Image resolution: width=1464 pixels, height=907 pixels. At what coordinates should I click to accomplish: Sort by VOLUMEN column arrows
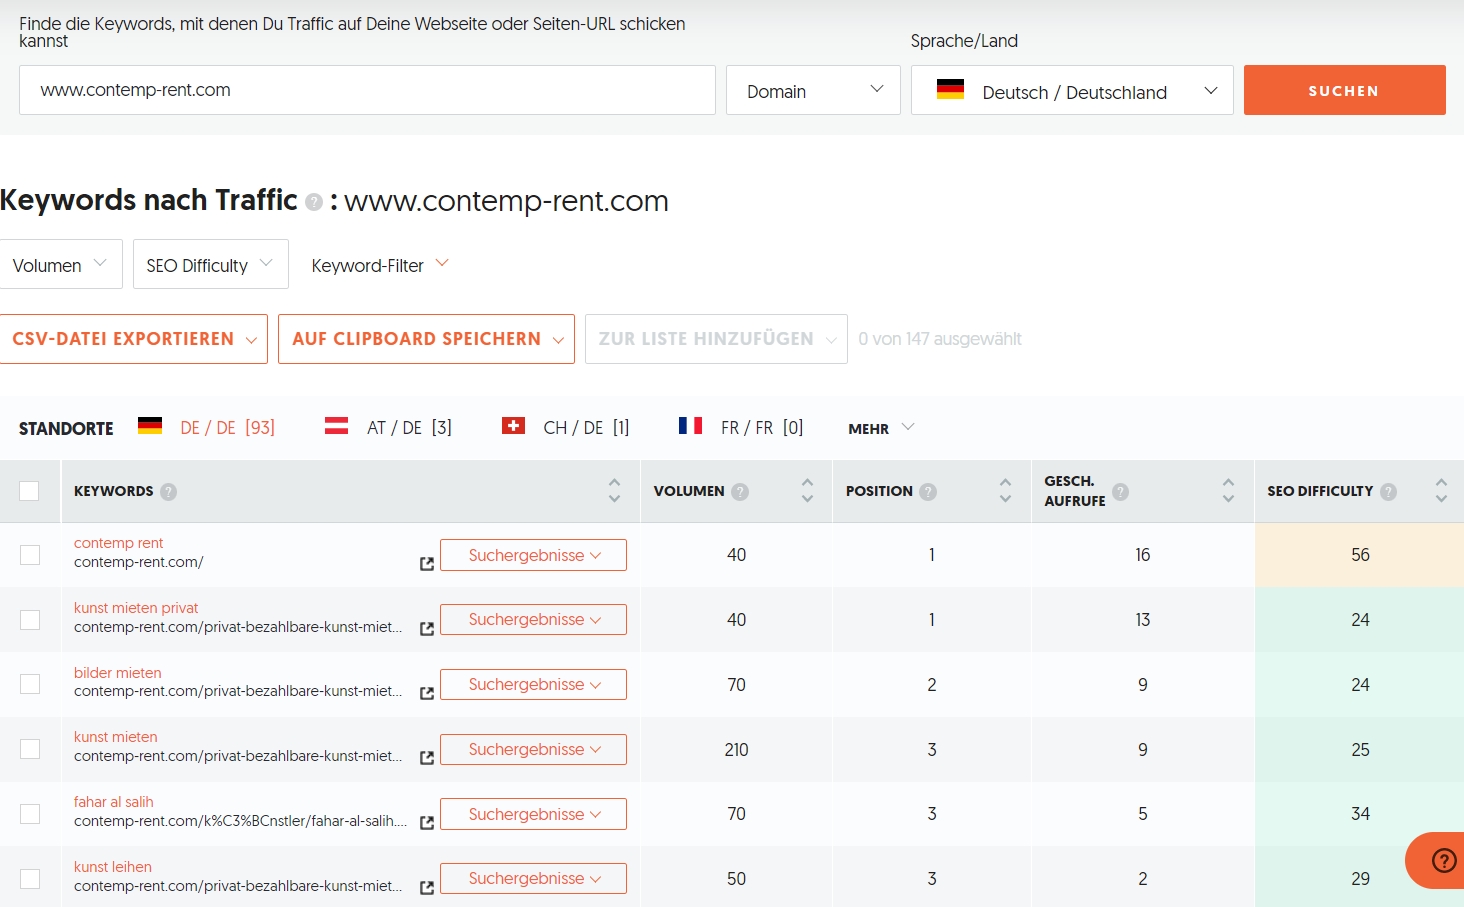tap(807, 490)
